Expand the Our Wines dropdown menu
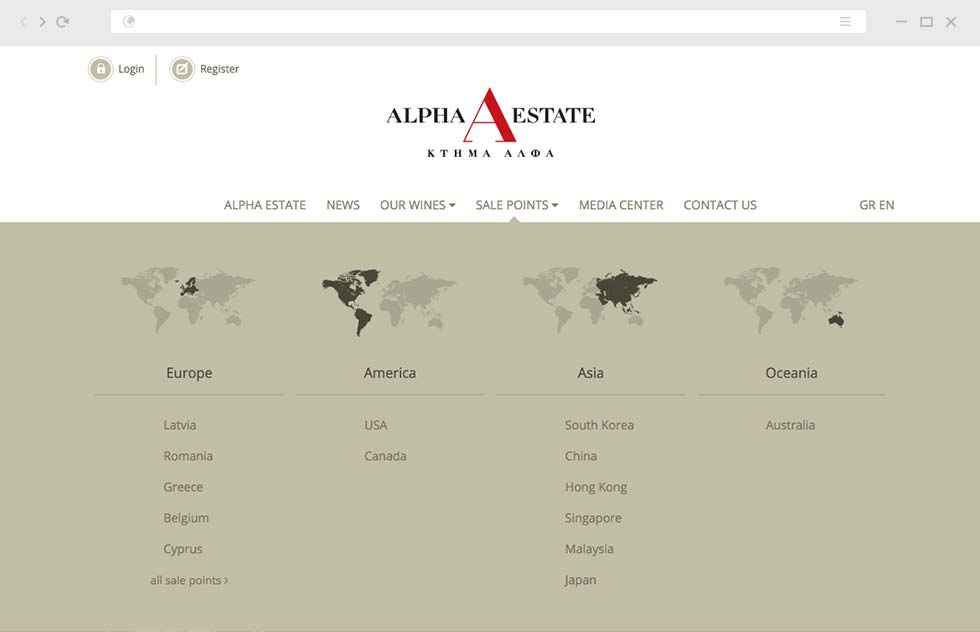This screenshot has height=632, width=980. click(x=418, y=205)
